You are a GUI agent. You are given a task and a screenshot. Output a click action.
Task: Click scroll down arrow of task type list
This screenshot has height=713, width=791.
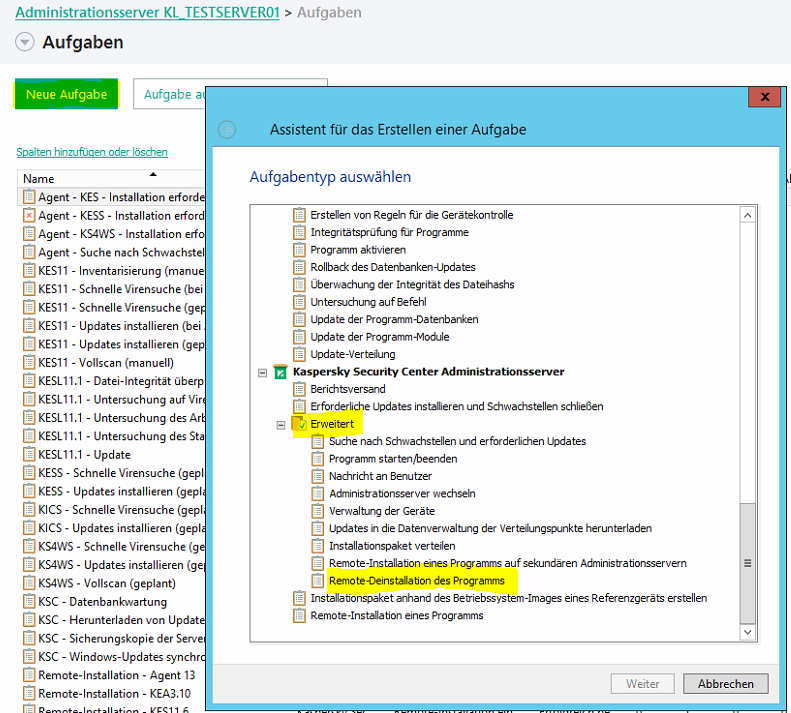(748, 632)
